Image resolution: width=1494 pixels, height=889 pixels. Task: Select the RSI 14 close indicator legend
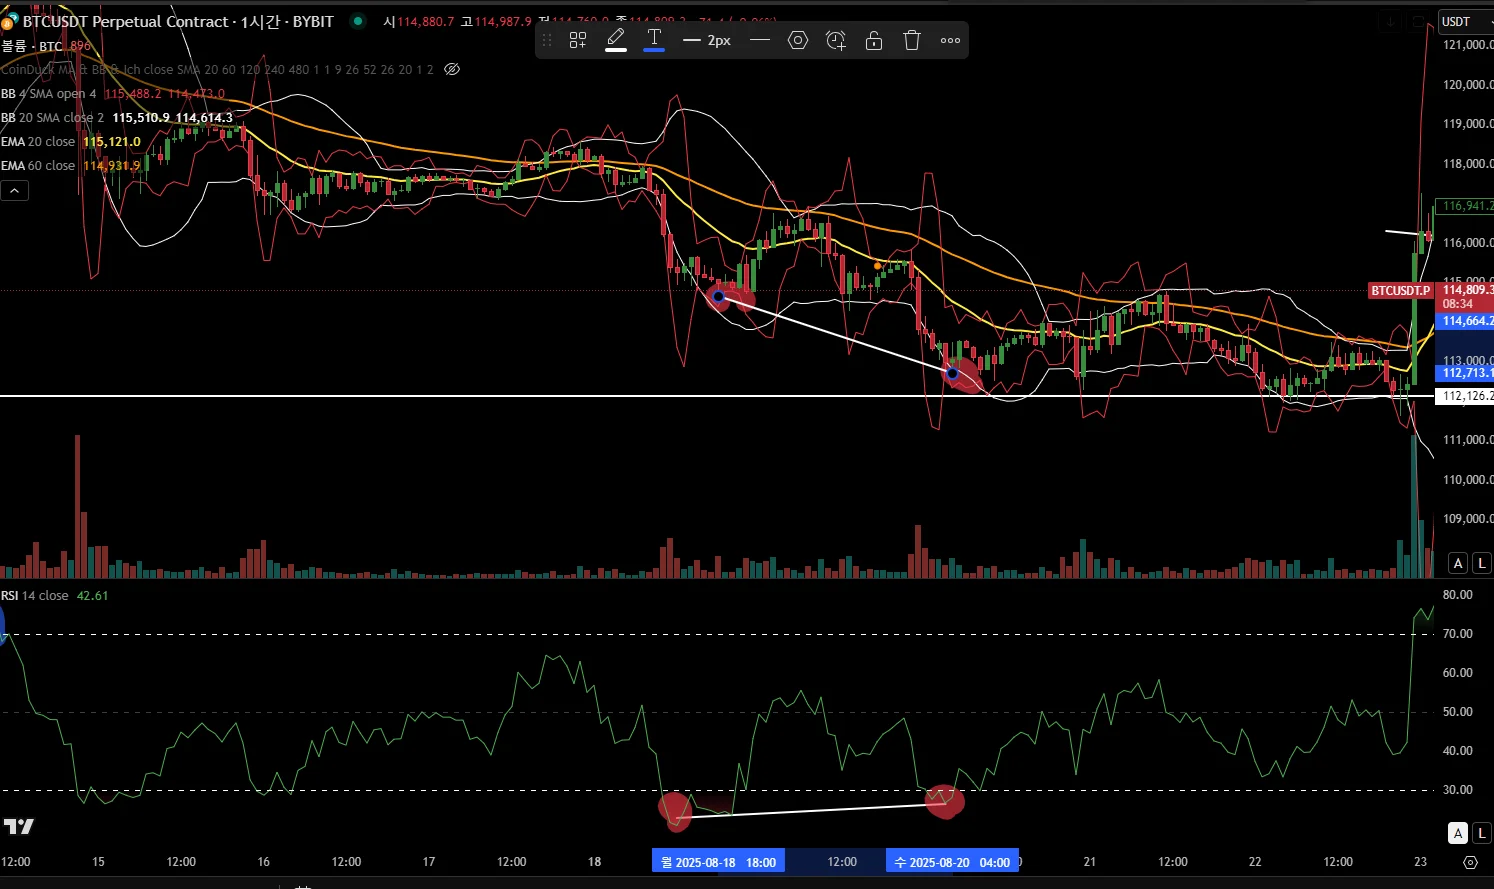(x=35, y=595)
